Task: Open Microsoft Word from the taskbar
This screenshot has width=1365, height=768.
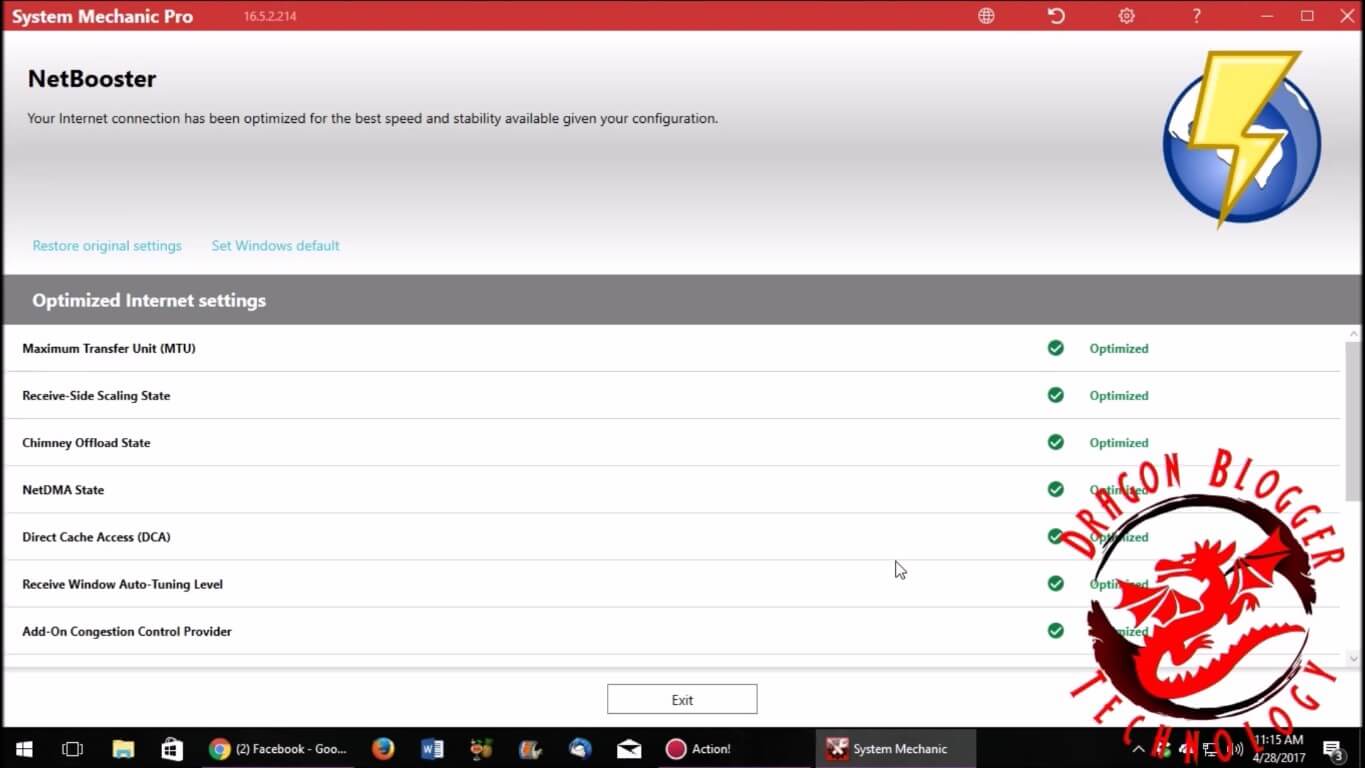Action: coord(432,749)
